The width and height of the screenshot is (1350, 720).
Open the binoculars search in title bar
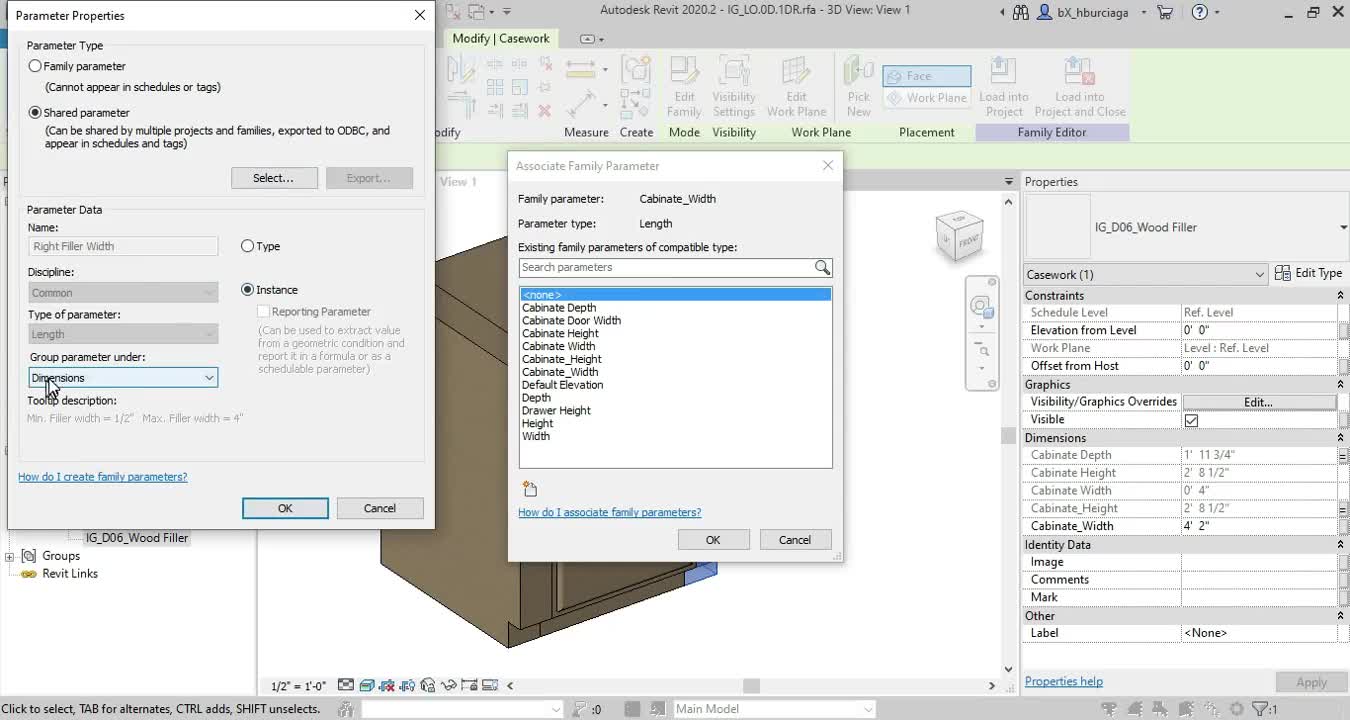pyautogui.click(x=1020, y=12)
